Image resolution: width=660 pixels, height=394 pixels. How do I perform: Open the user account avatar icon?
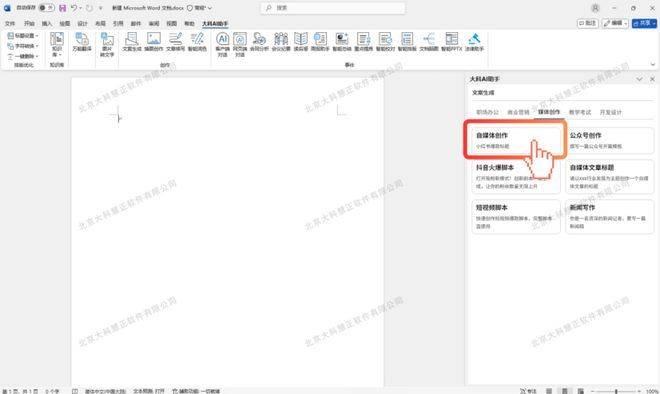point(595,8)
